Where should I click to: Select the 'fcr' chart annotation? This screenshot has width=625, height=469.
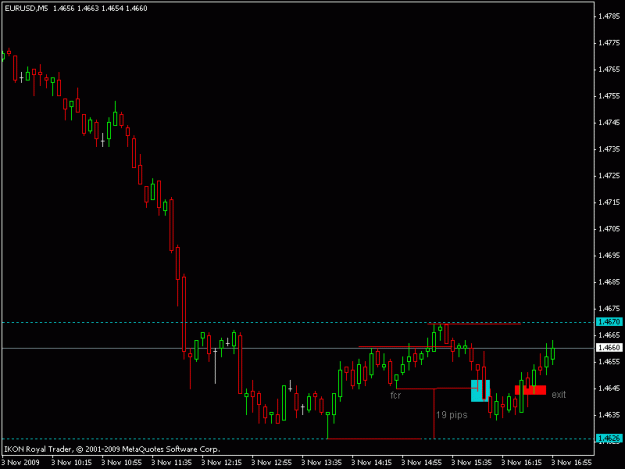395,395
